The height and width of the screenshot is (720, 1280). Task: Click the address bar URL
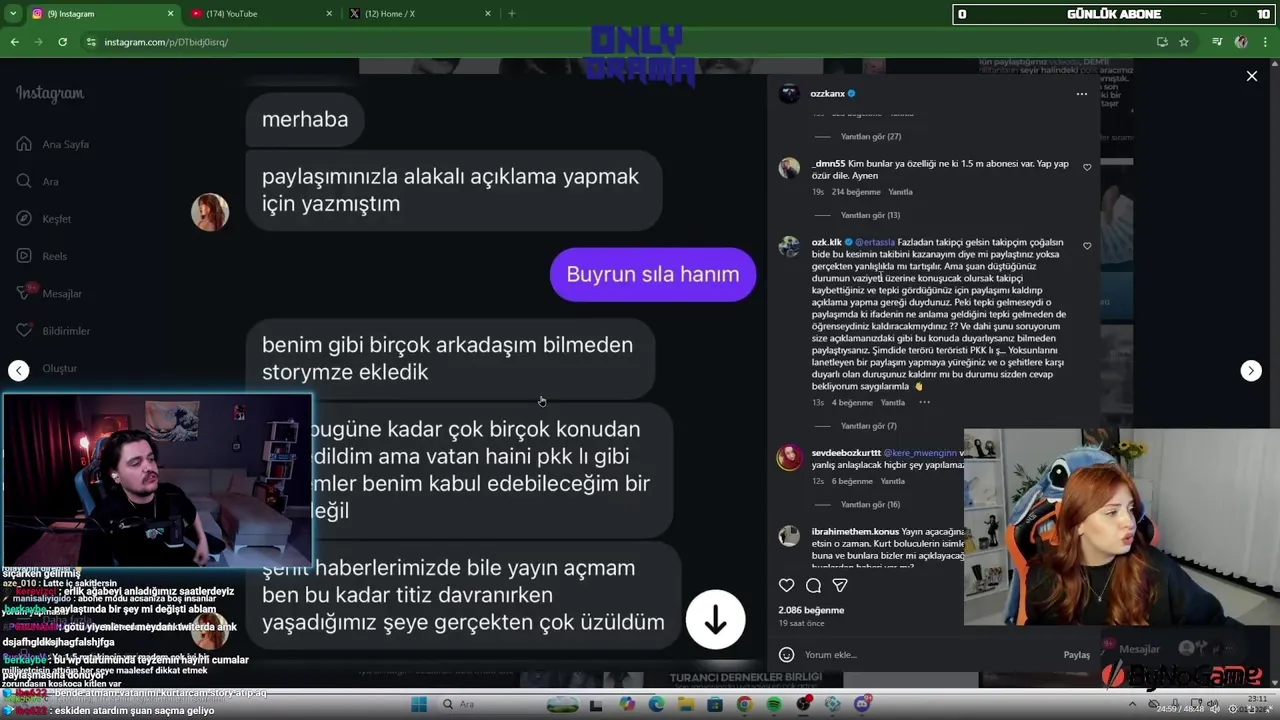[166, 42]
